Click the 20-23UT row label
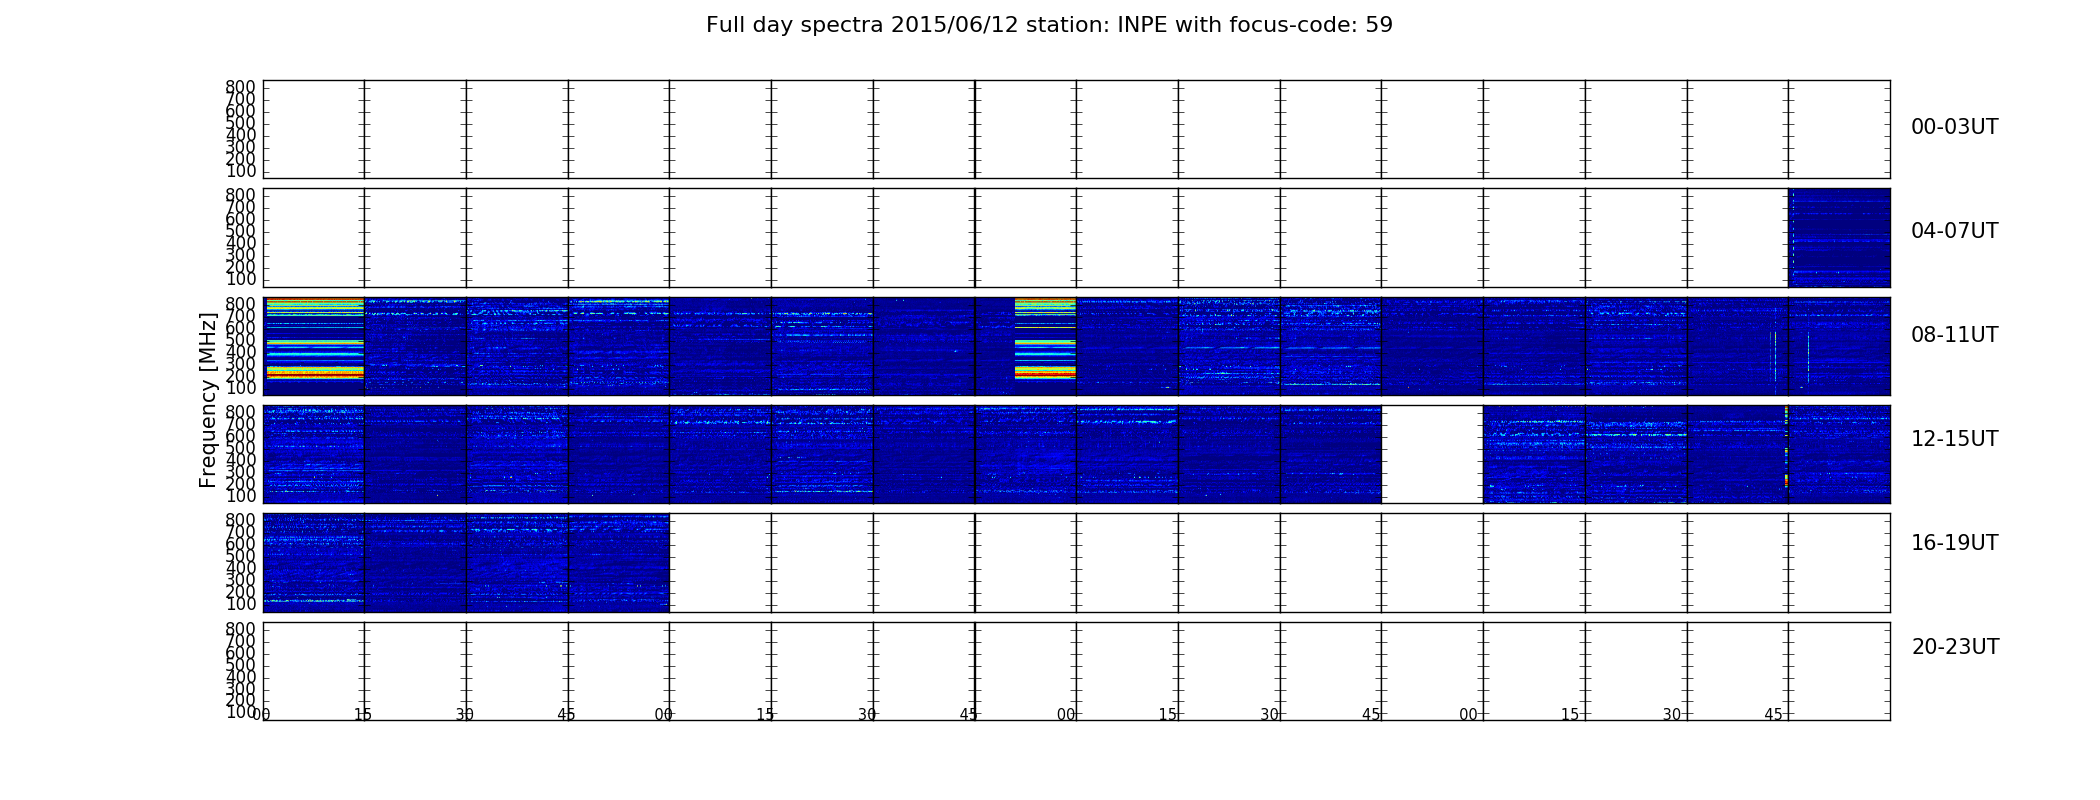Viewport: 2100px width, 800px height. click(x=1955, y=647)
